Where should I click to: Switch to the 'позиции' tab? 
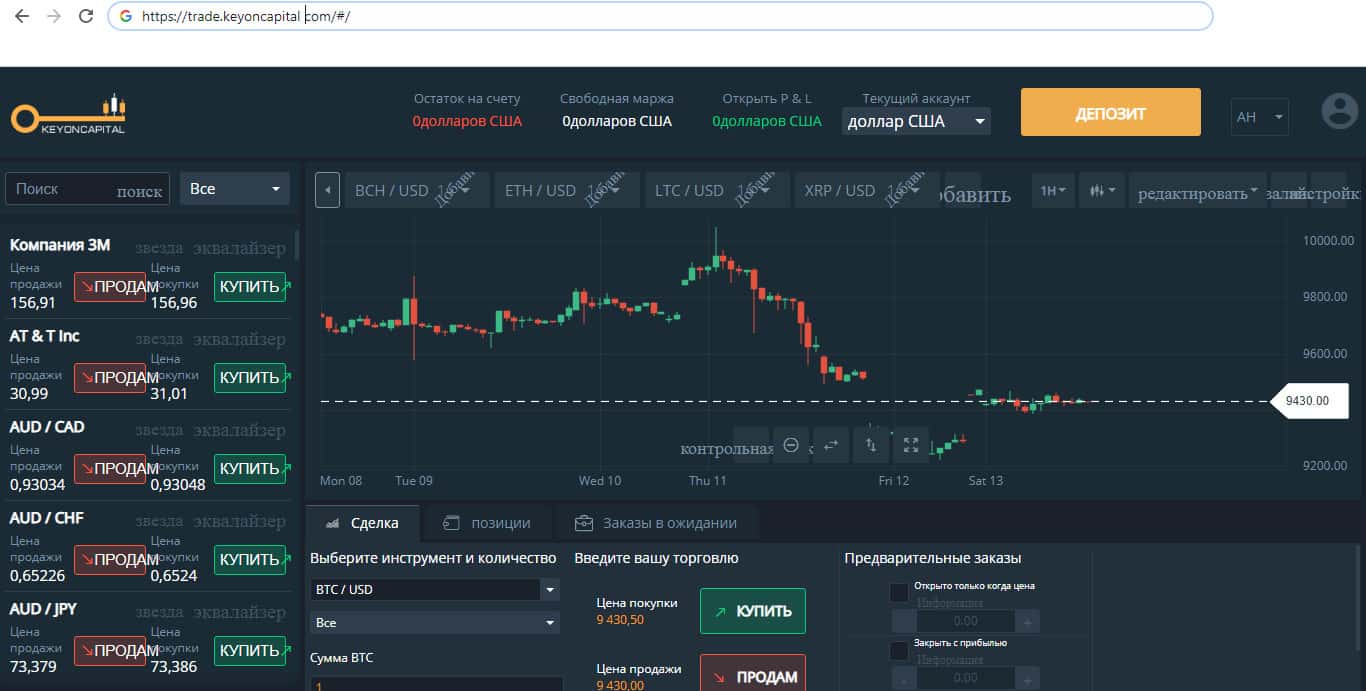click(487, 523)
